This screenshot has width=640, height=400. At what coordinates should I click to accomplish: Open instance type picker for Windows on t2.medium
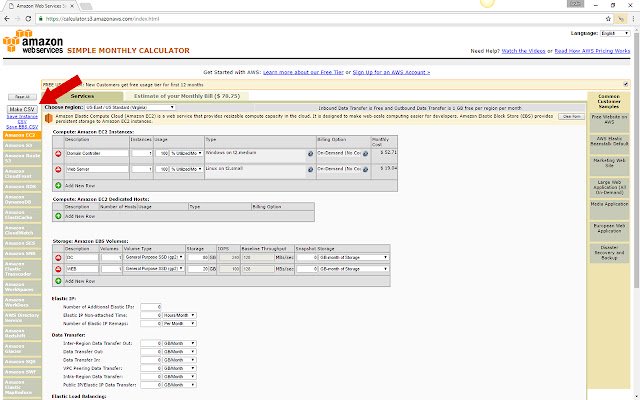(310, 154)
